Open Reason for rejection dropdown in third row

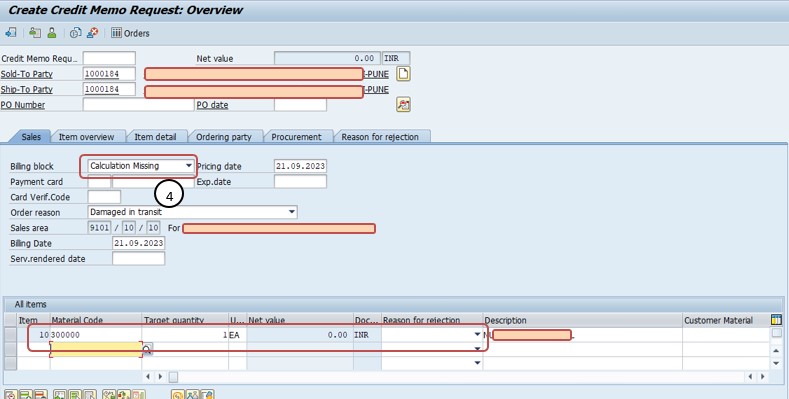477,363
